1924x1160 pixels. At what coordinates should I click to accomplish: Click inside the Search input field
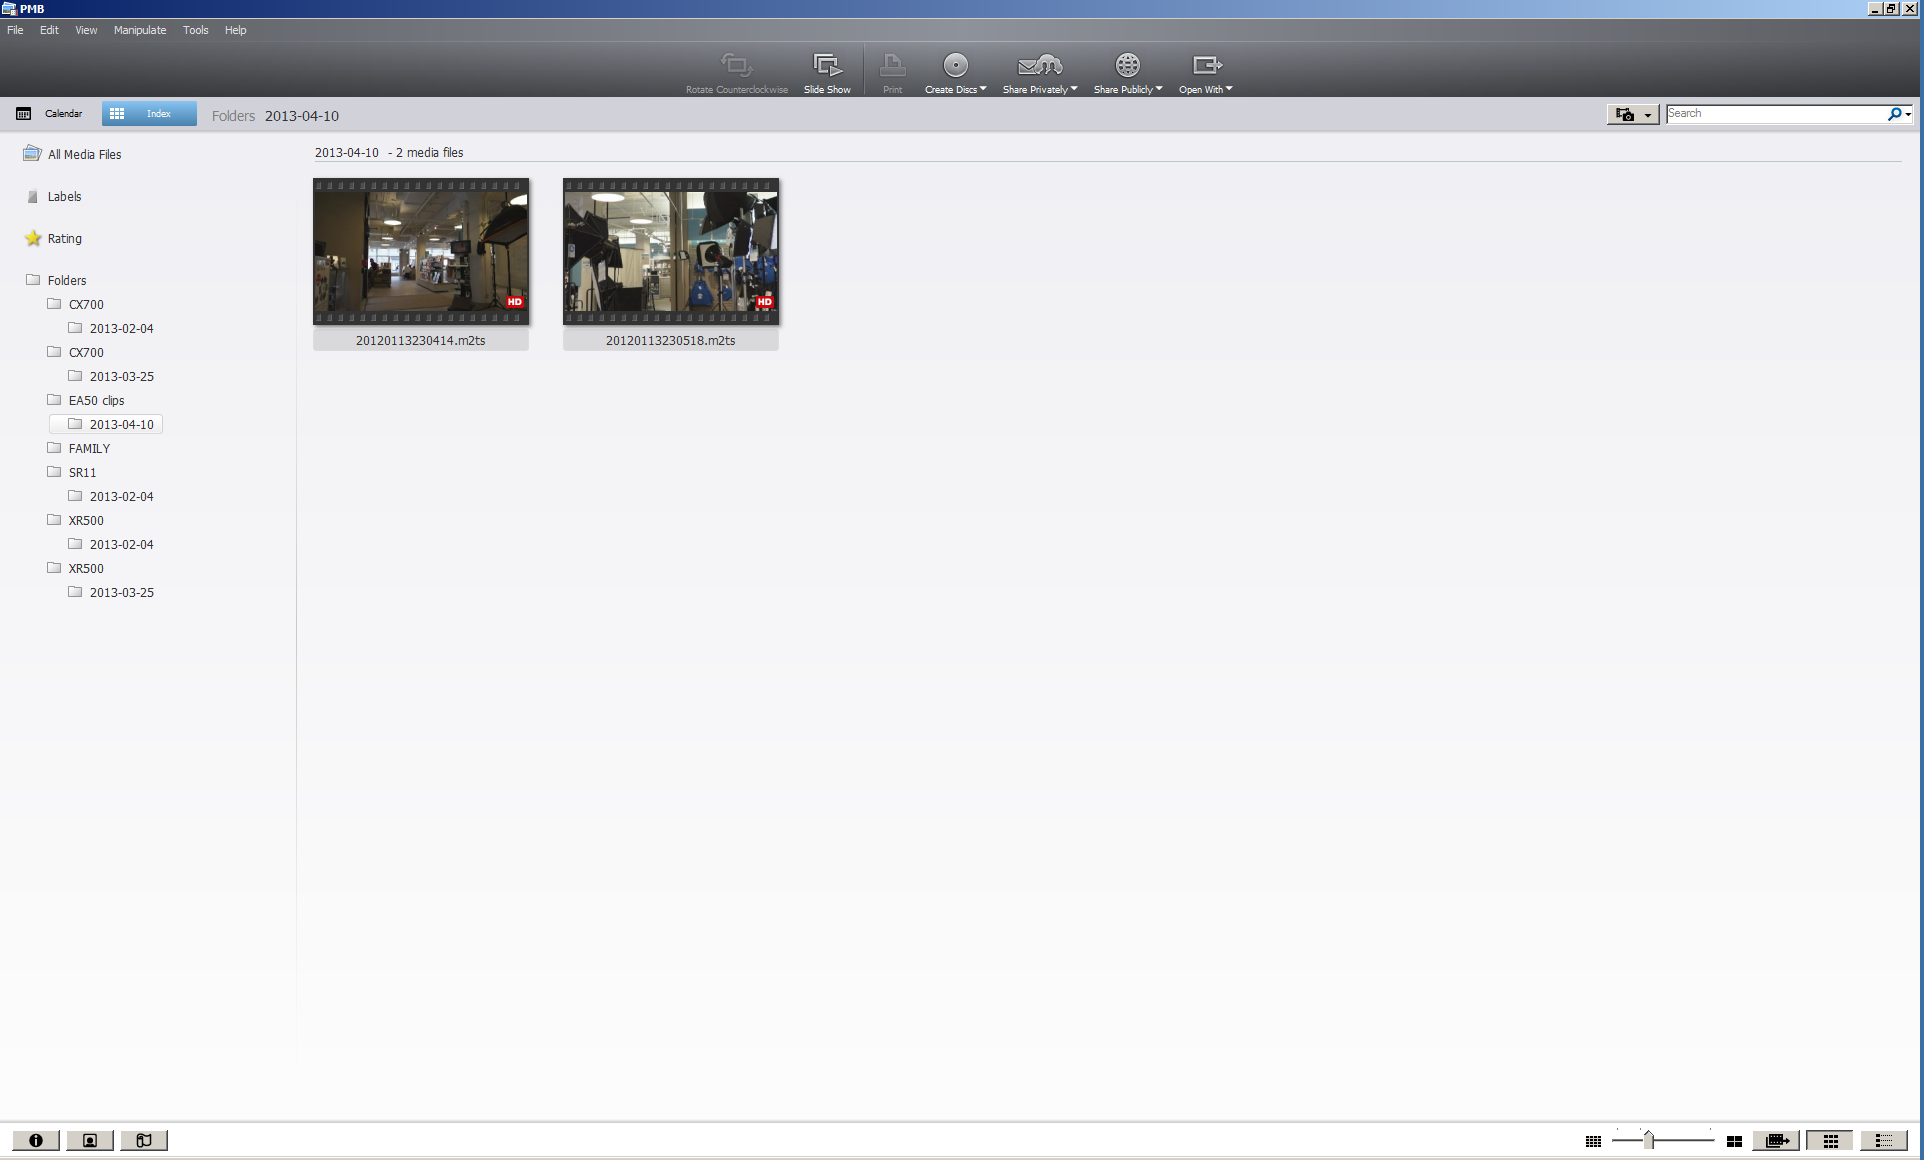coord(1775,114)
